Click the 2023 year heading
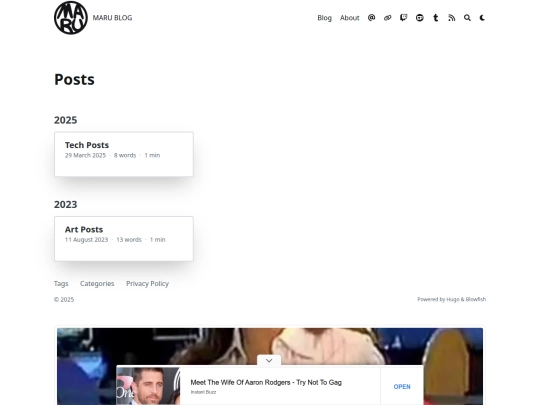This screenshot has width=540, height=405. [65, 205]
